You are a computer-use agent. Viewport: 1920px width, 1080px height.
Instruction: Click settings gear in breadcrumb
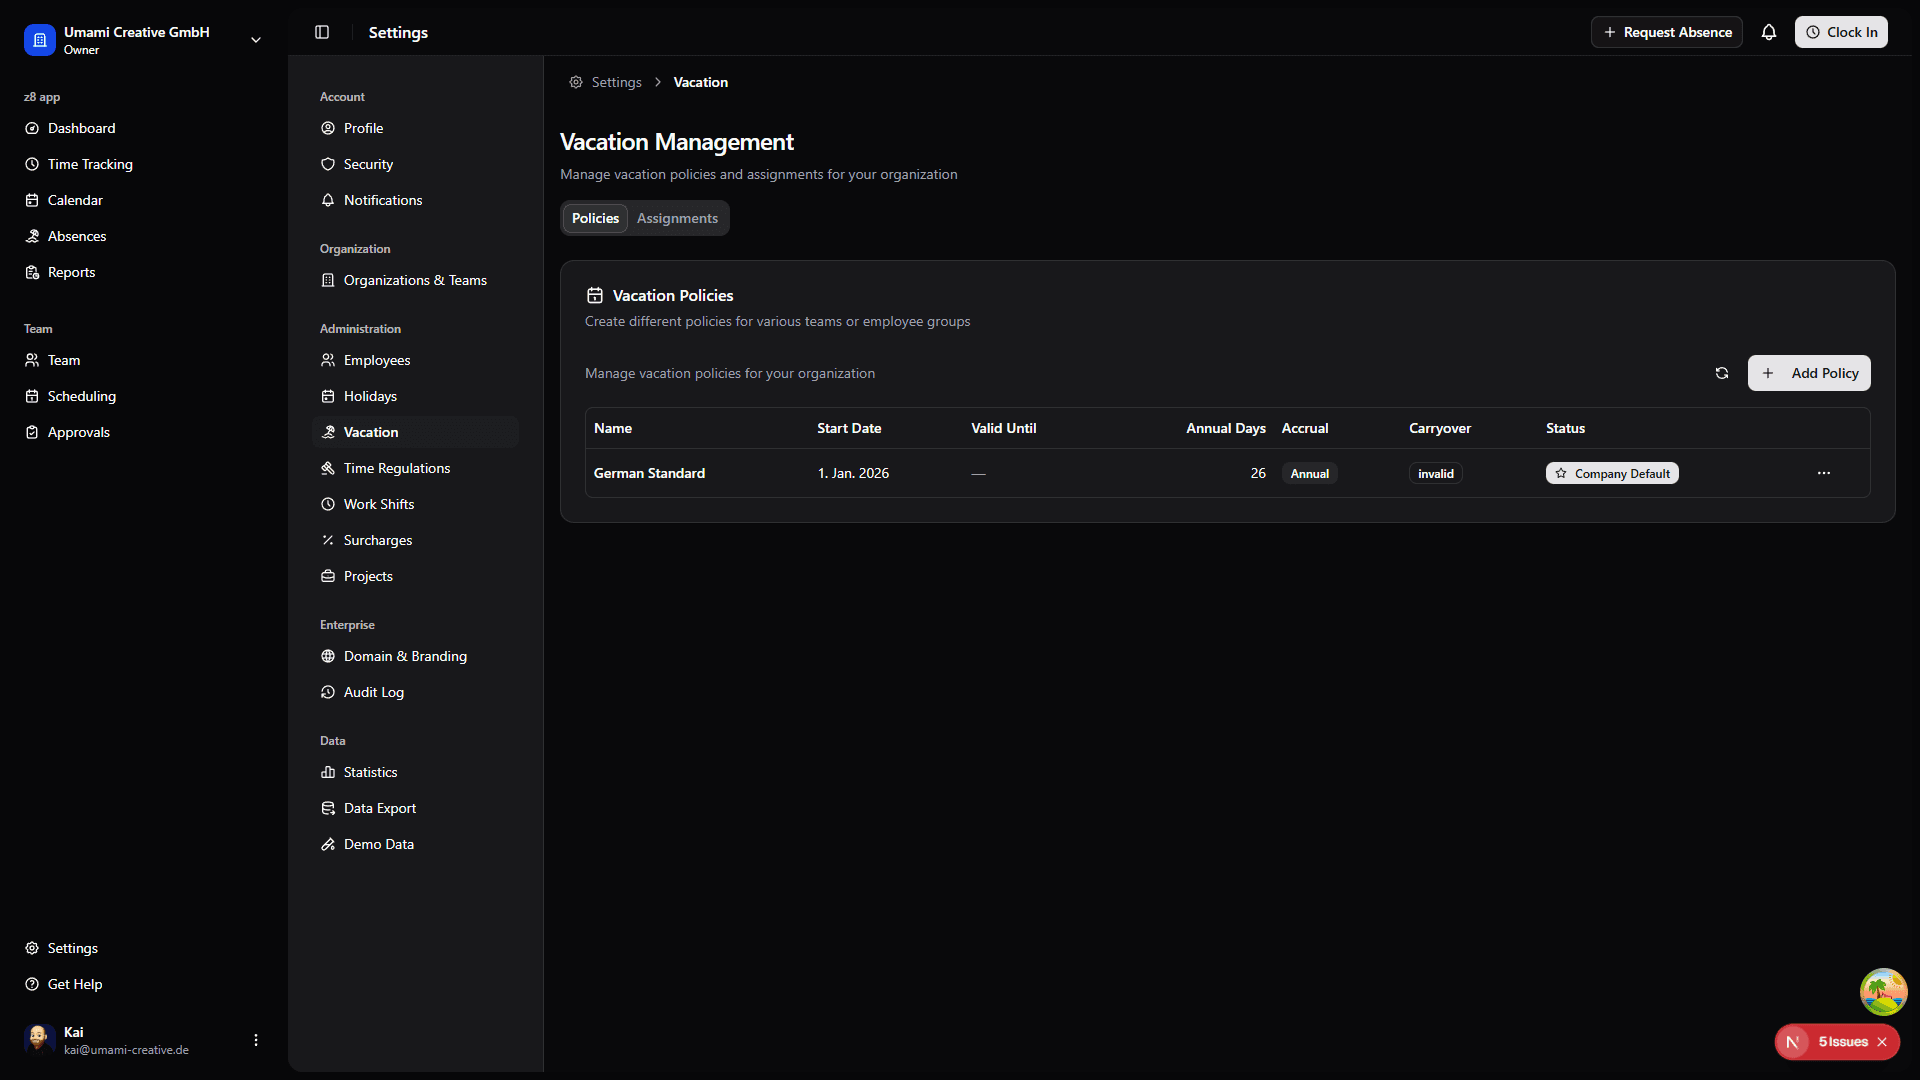(x=576, y=82)
